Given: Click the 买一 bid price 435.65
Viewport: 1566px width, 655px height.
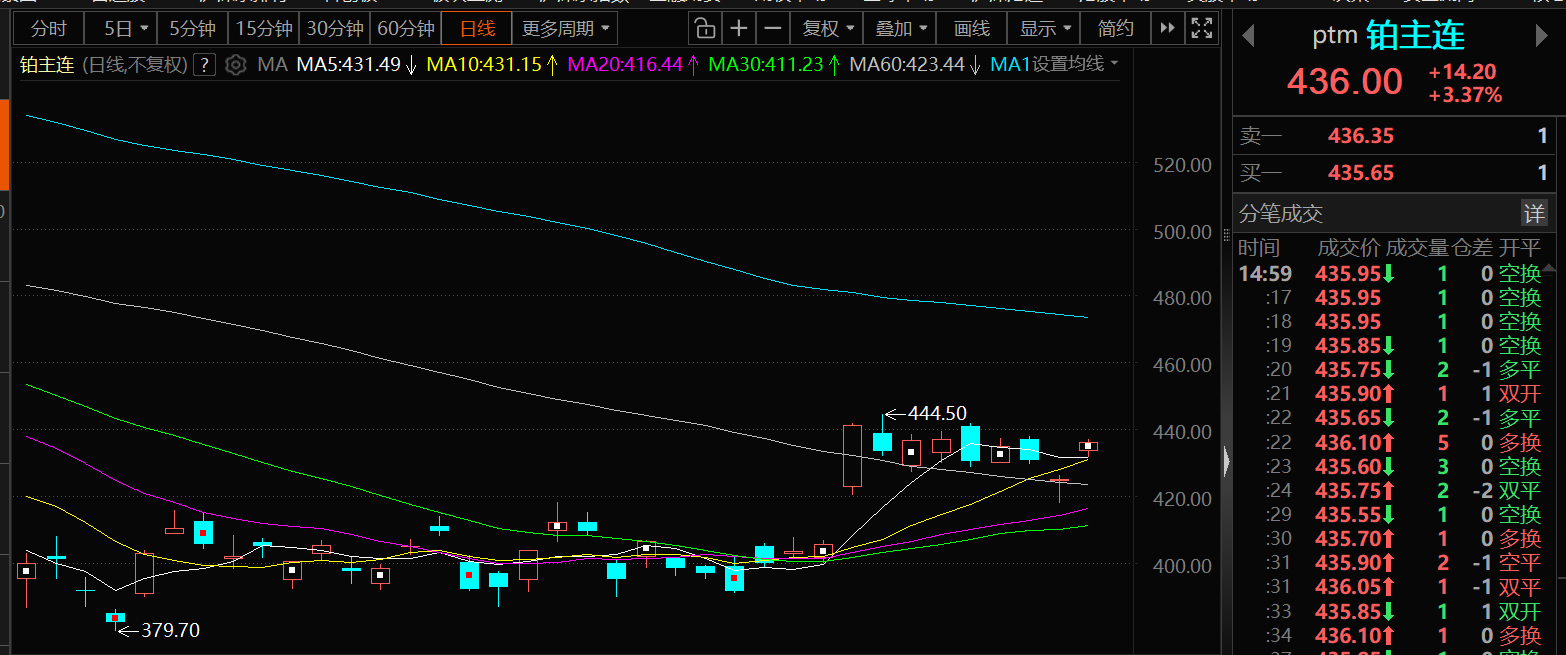Looking at the screenshot, I should [1361, 173].
